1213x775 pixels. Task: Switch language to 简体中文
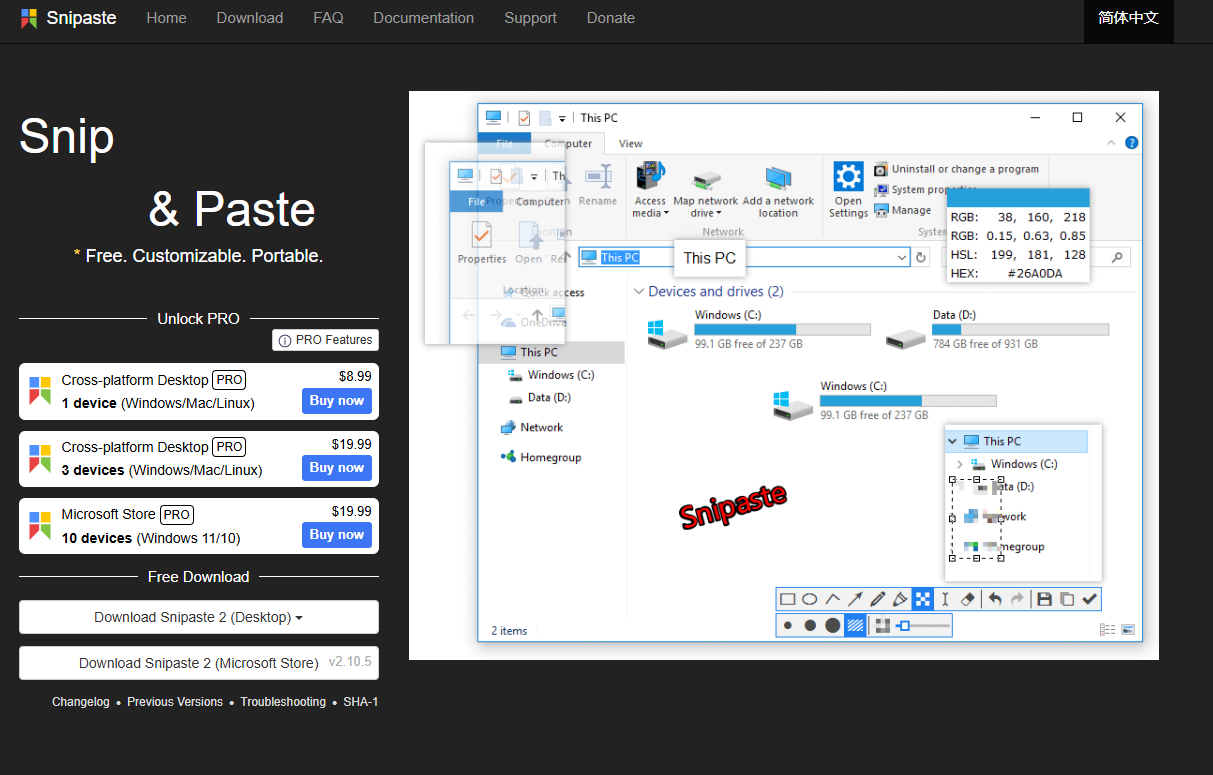1129,18
